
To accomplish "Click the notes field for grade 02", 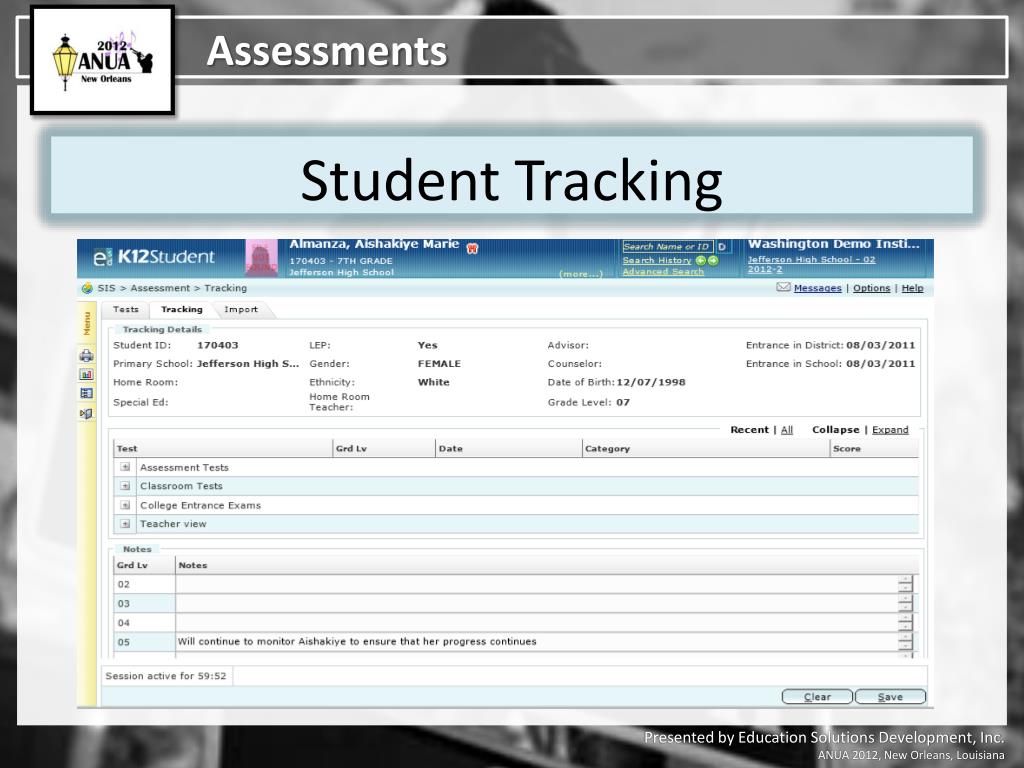I will [x=537, y=584].
